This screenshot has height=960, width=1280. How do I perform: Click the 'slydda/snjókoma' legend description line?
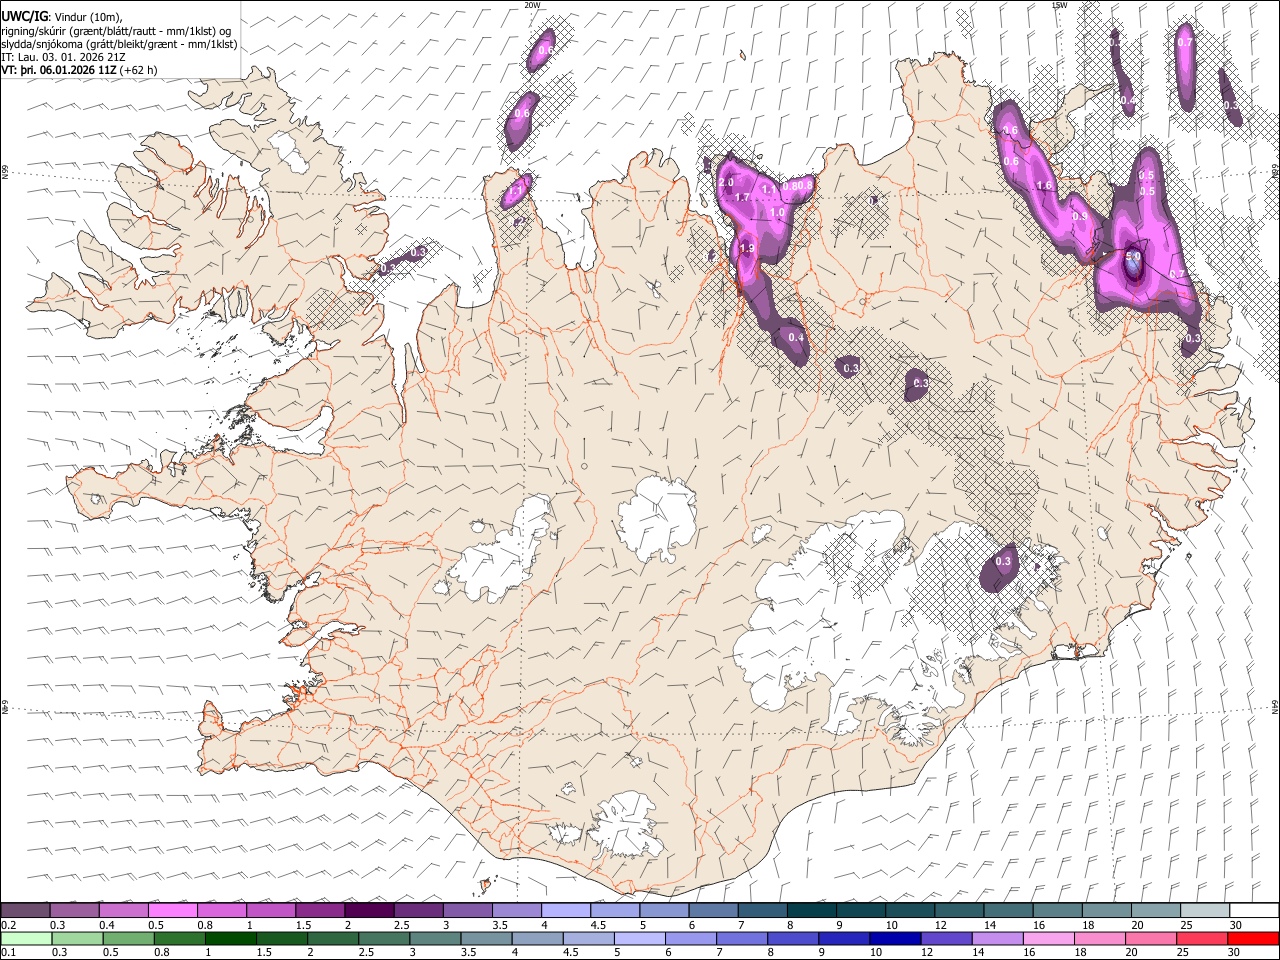pyautogui.click(x=119, y=44)
